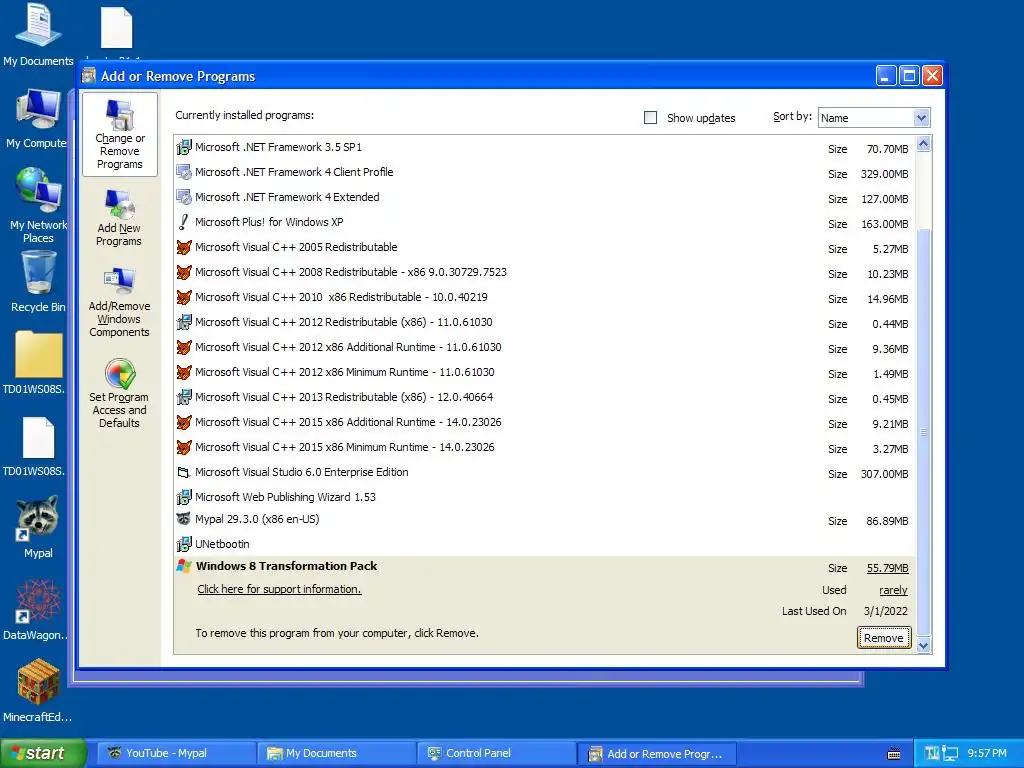Click the Mypal 29.3.0 raccoon icon in list

point(184,519)
